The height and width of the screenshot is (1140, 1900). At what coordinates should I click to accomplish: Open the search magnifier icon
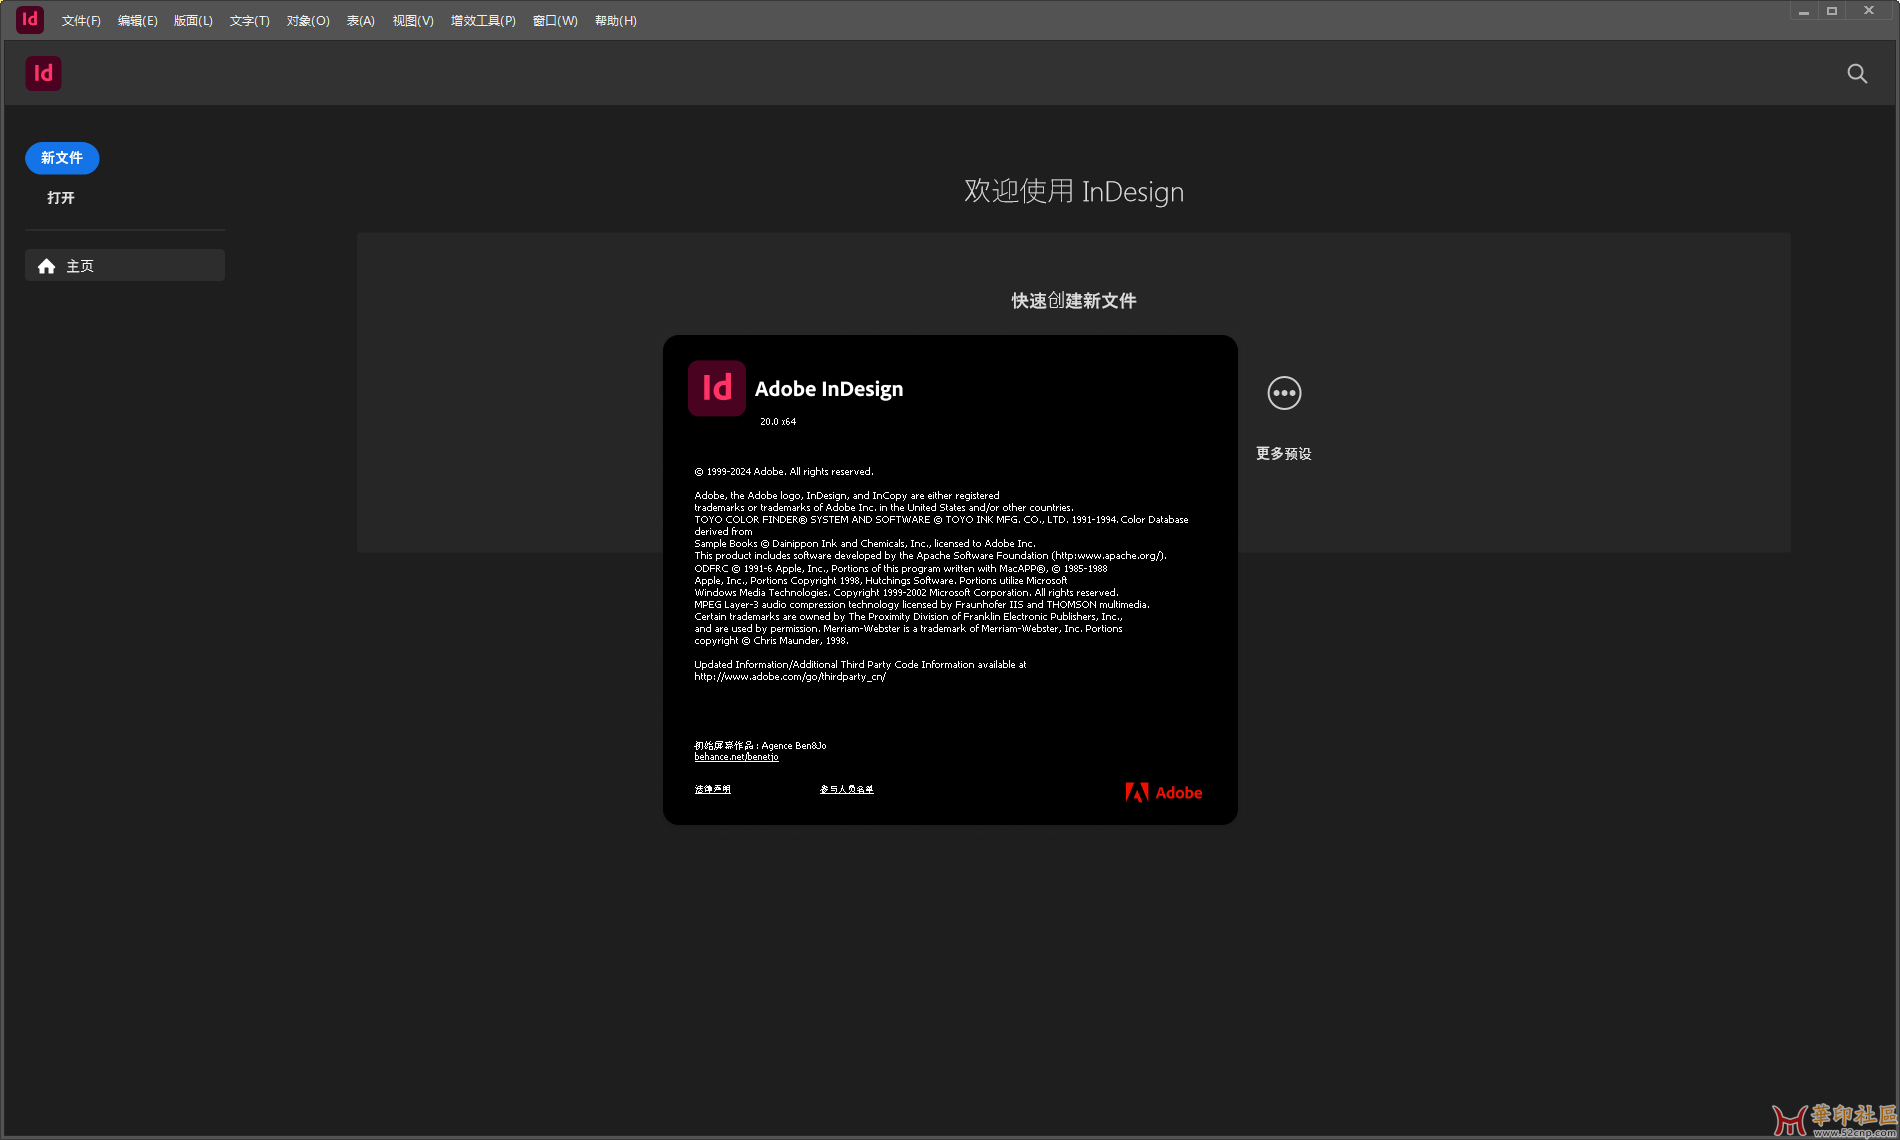(x=1857, y=73)
